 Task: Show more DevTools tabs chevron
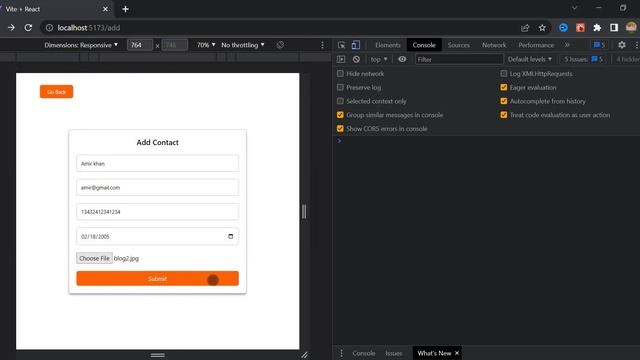(x=567, y=45)
